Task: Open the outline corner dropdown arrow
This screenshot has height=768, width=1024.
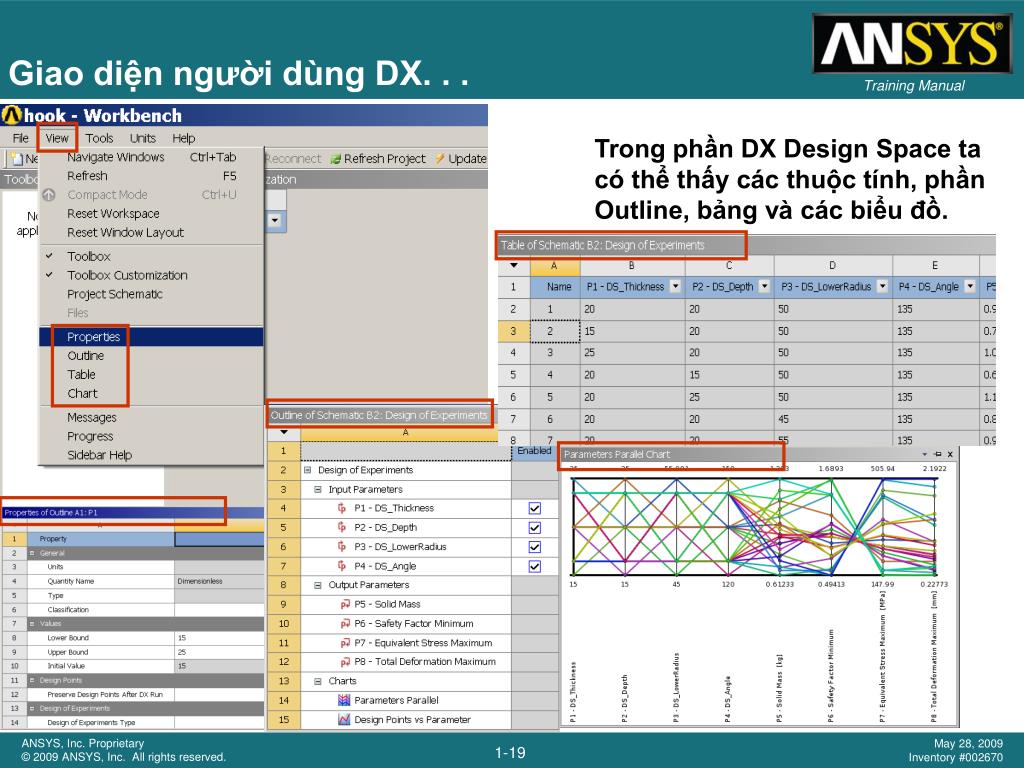Action: (x=283, y=432)
